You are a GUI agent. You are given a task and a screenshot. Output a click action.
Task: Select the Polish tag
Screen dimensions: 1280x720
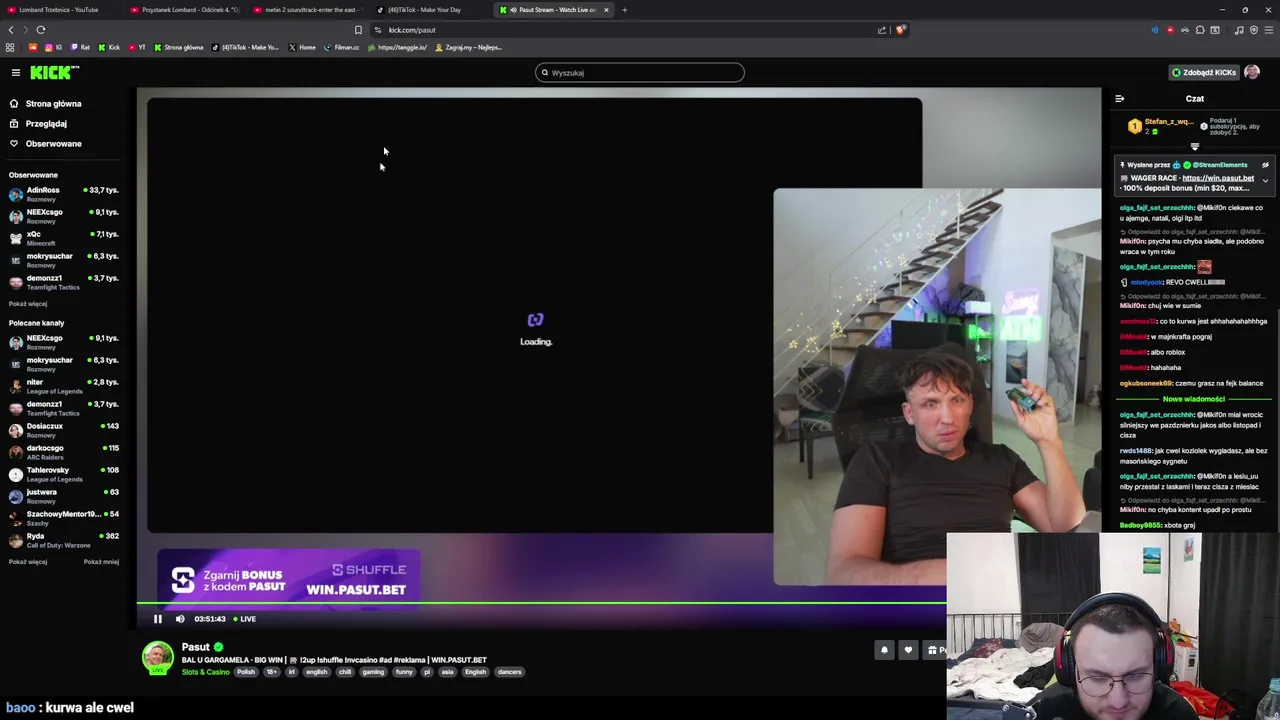click(246, 672)
